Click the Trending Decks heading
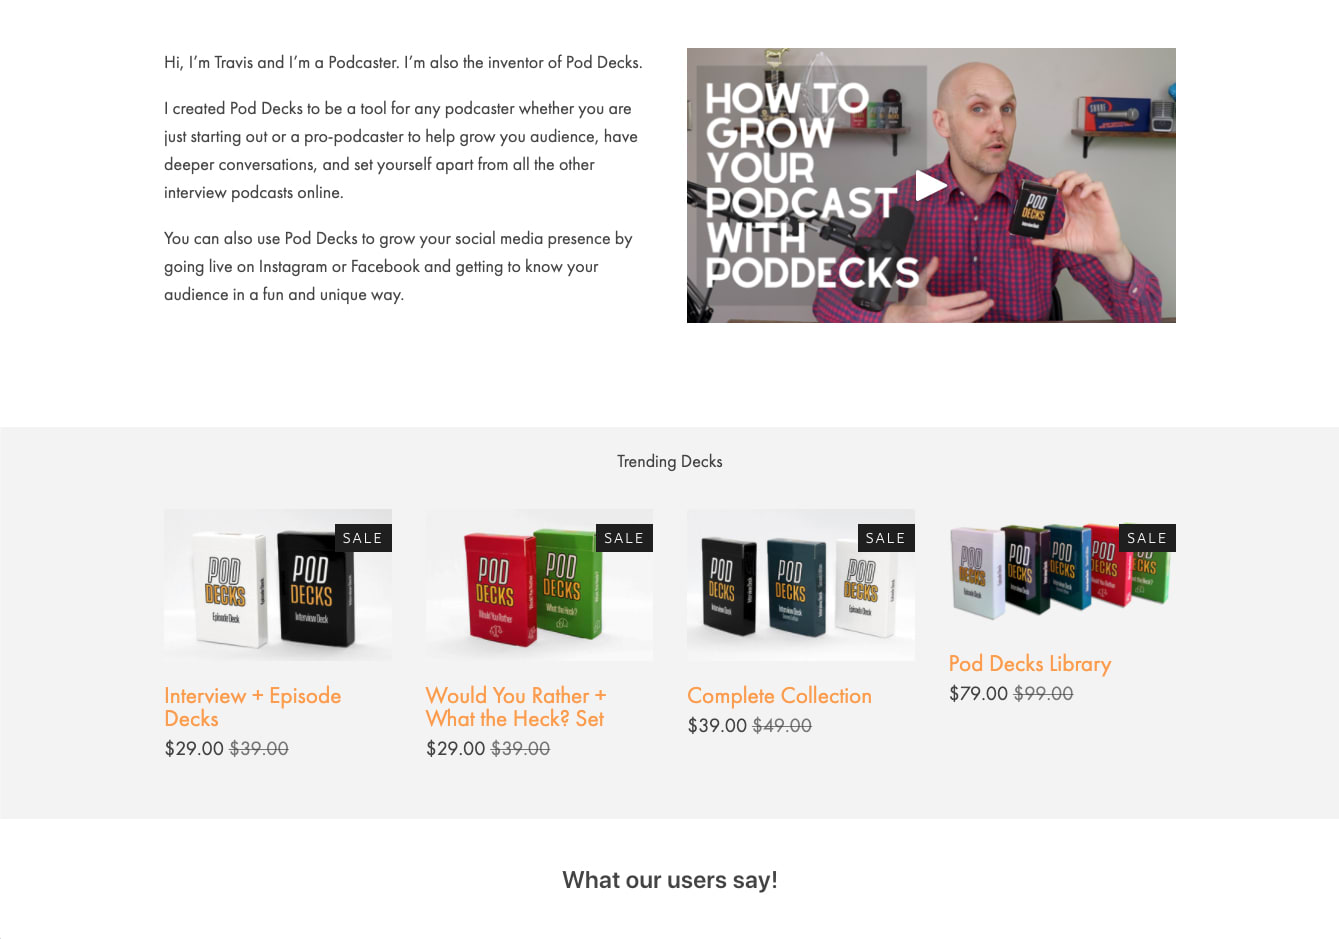1339x939 pixels. 670,461
